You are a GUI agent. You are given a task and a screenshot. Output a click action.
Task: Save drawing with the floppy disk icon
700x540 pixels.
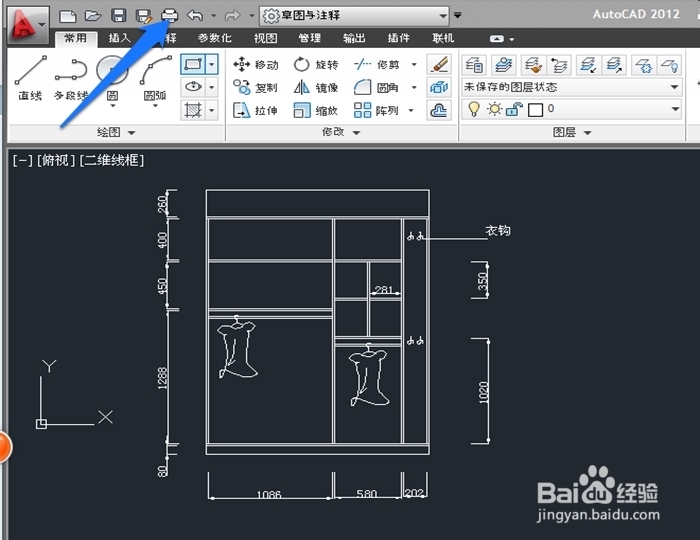[x=119, y=16]
